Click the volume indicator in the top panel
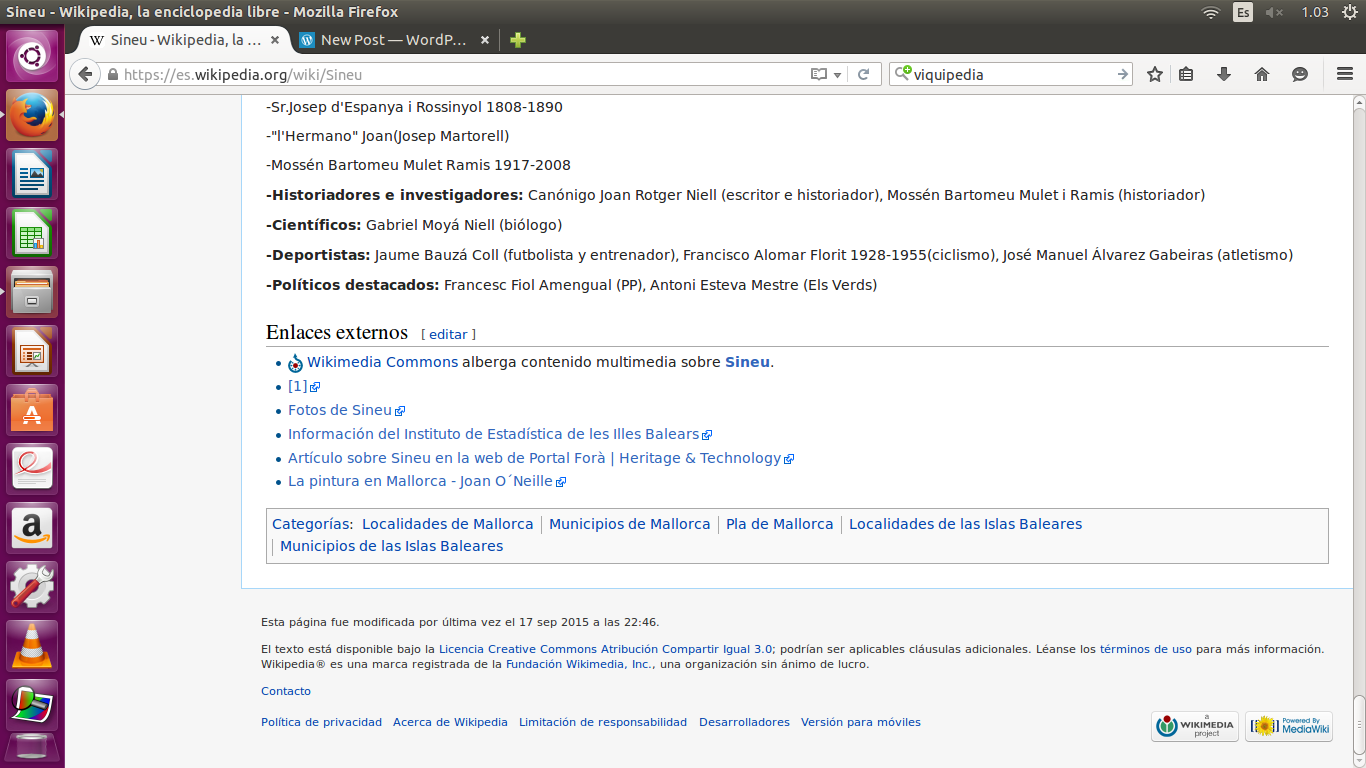The image size is (1366, 768). 1274,12
